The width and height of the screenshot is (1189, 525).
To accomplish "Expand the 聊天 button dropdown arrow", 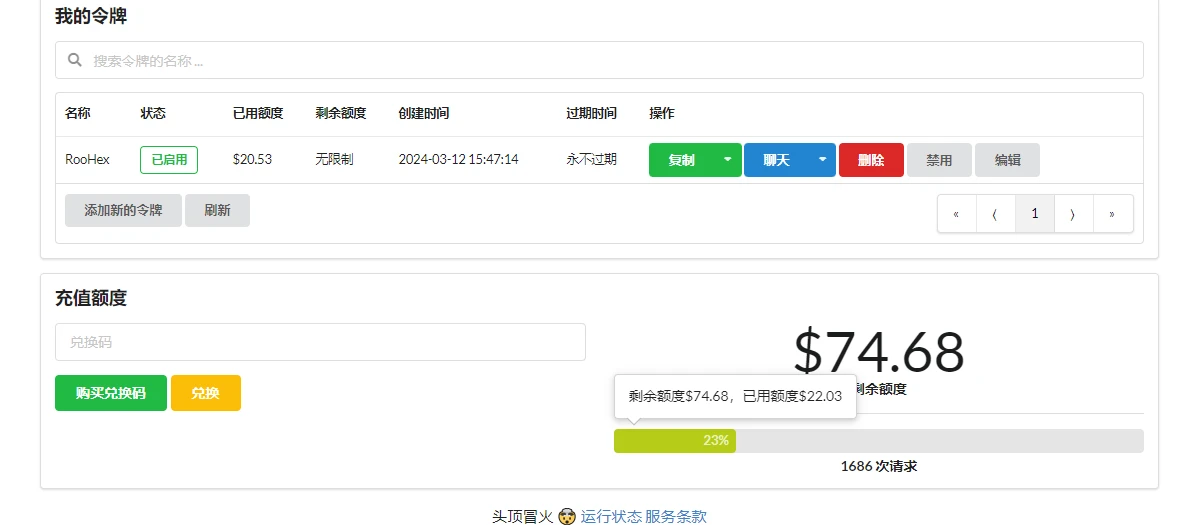I will pos(822,160).
